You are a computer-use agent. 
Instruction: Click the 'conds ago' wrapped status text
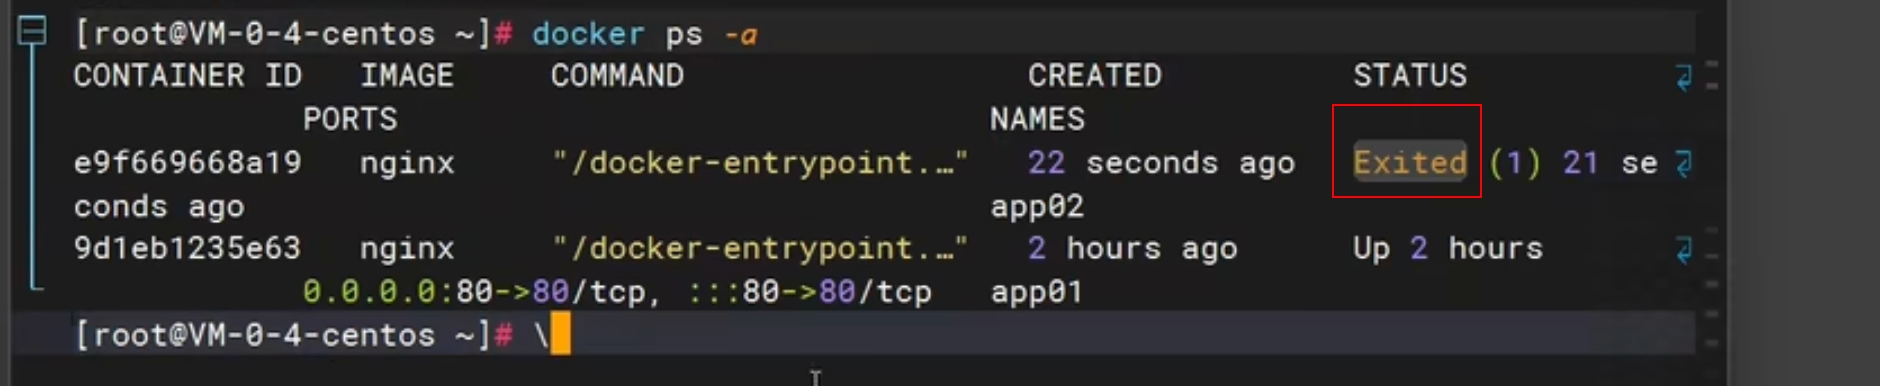coord(159,206)
